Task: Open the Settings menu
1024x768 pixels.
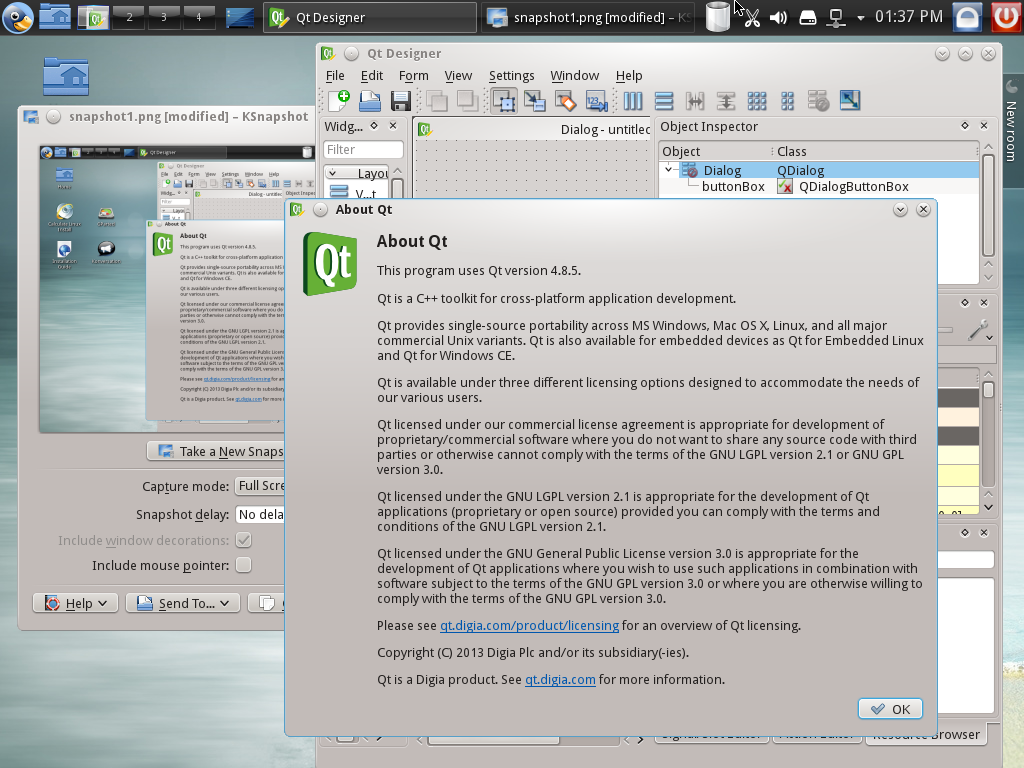Action: (511, 76)
